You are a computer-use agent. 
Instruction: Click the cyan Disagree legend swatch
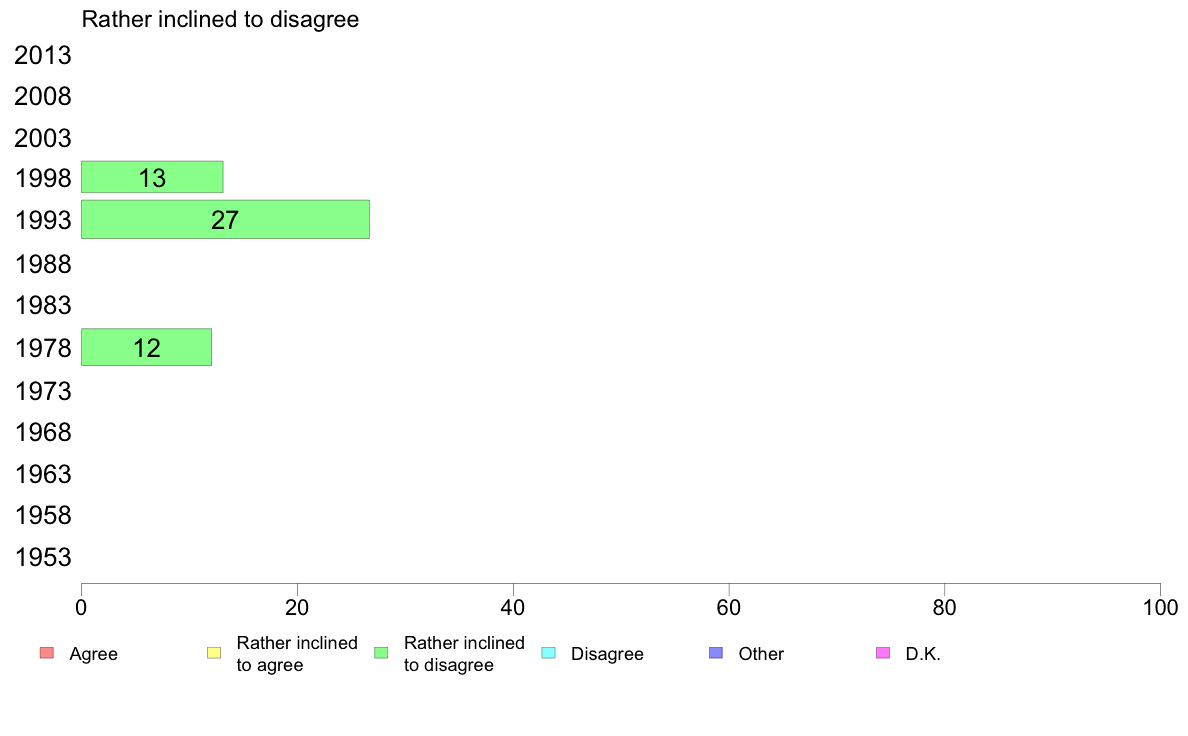(549, 653)
